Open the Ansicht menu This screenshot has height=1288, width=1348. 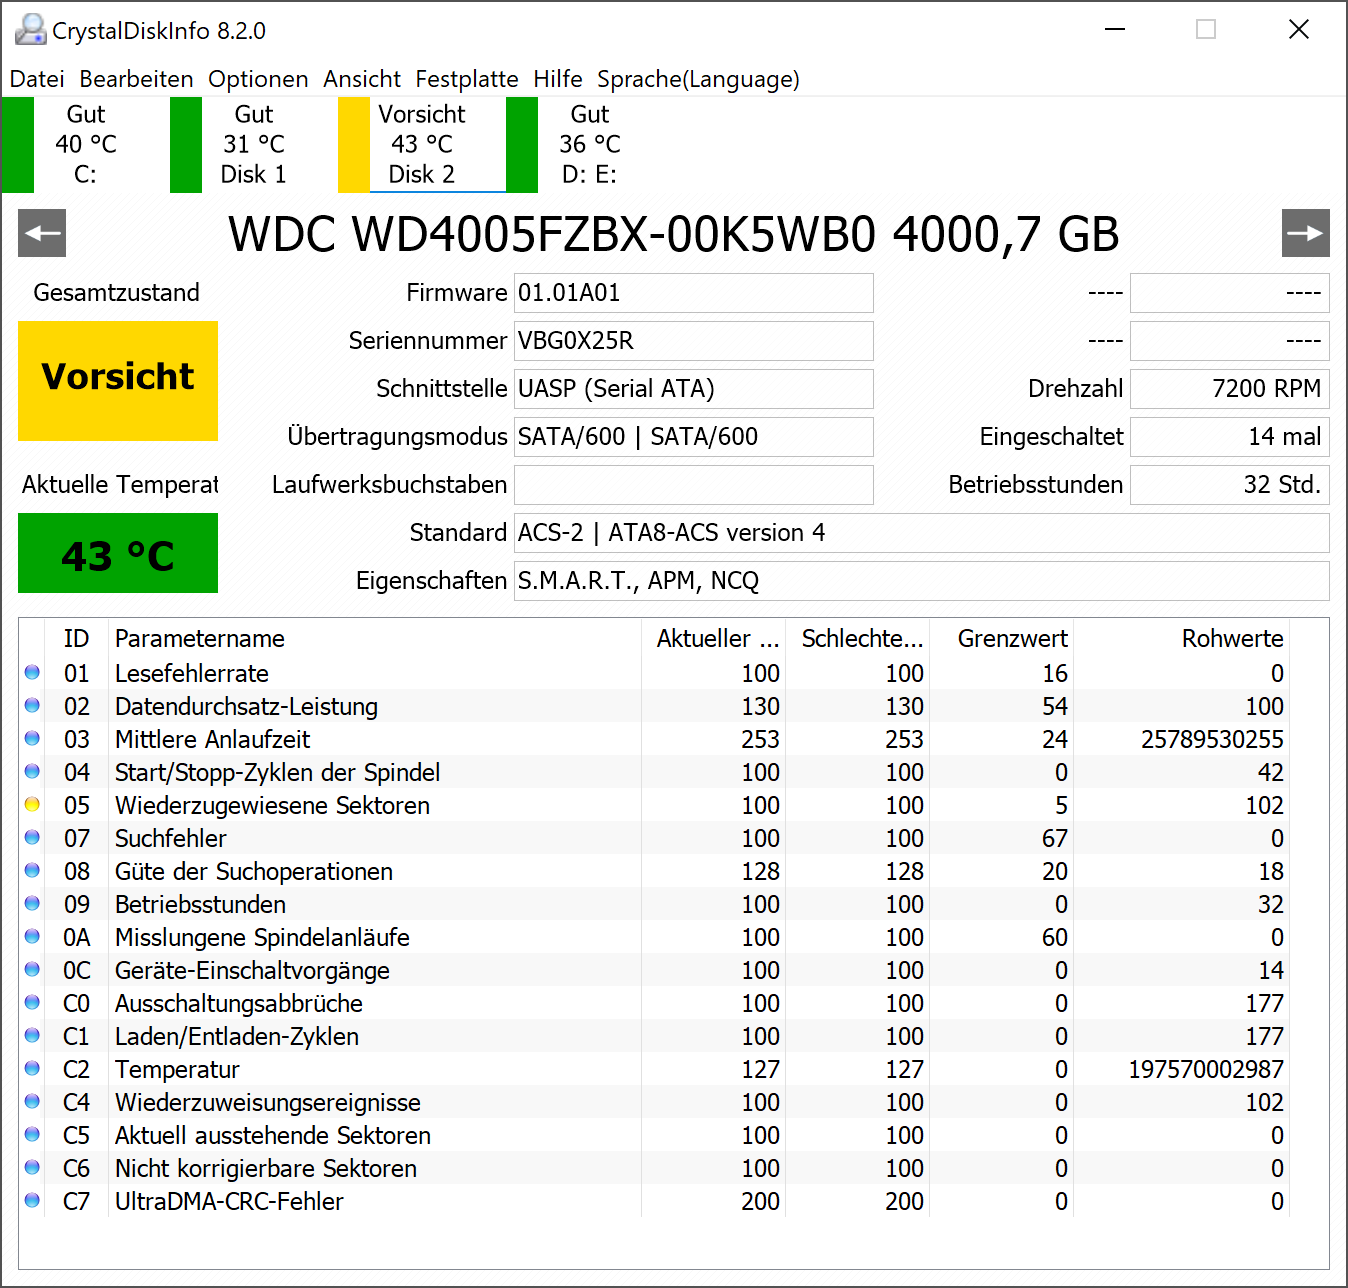[362, 79]
